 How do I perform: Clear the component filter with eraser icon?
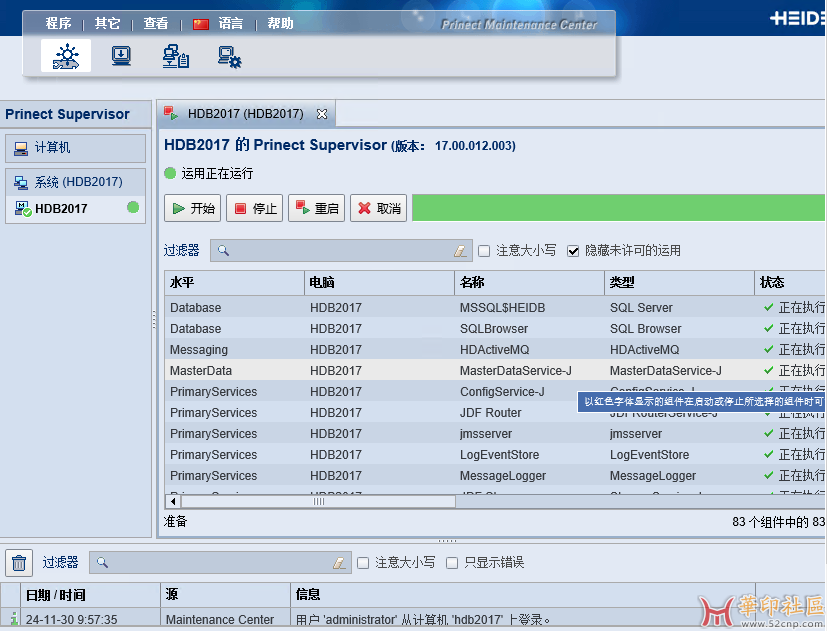point(460,251)
